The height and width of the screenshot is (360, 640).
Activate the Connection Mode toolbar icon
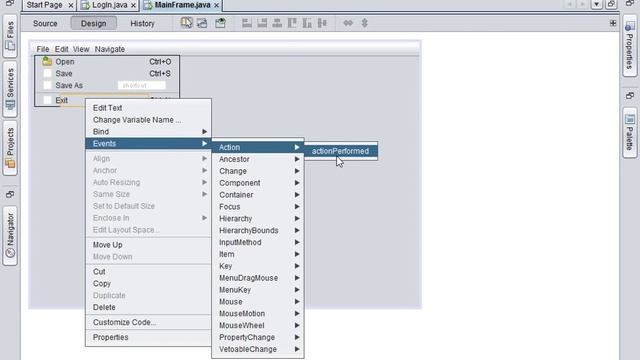tap(202, 23)
